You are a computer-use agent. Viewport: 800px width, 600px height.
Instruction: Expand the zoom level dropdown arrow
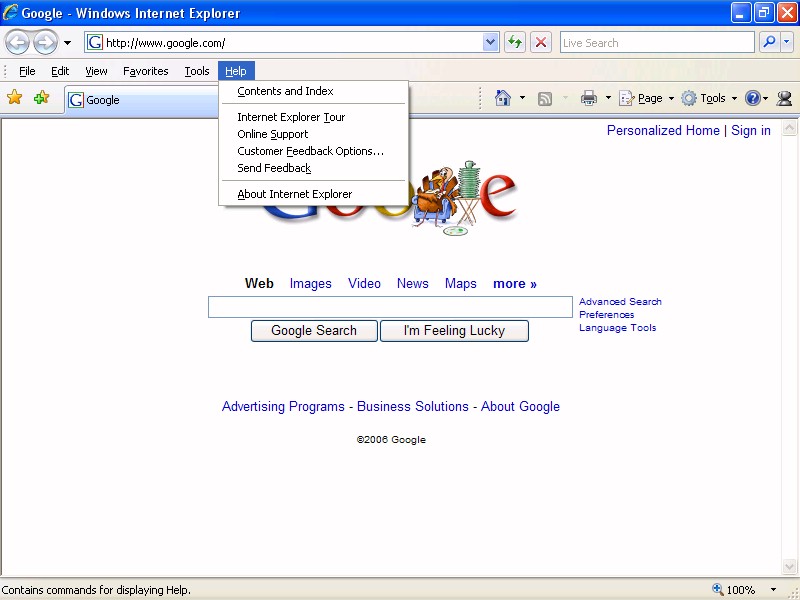point(773,590)
